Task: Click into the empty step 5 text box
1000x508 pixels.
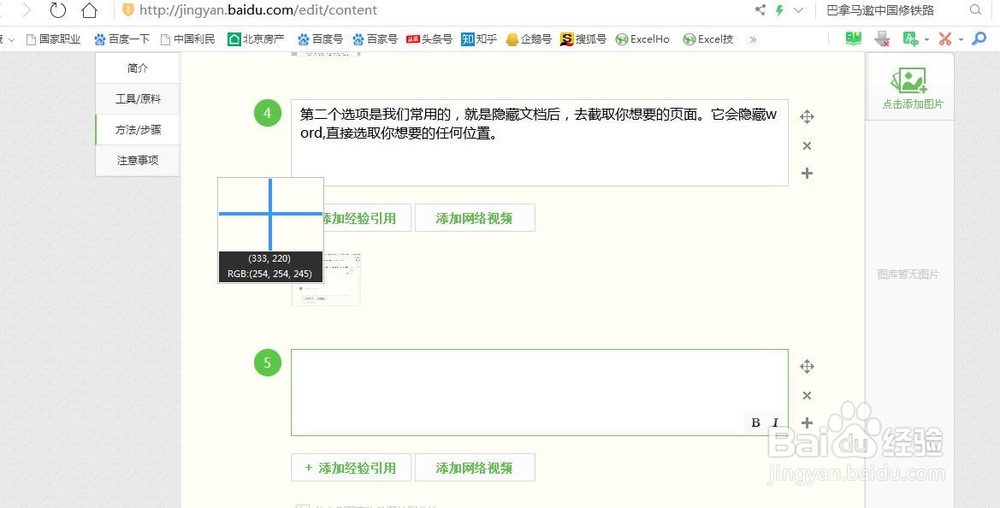Action: tap(540, 393)
